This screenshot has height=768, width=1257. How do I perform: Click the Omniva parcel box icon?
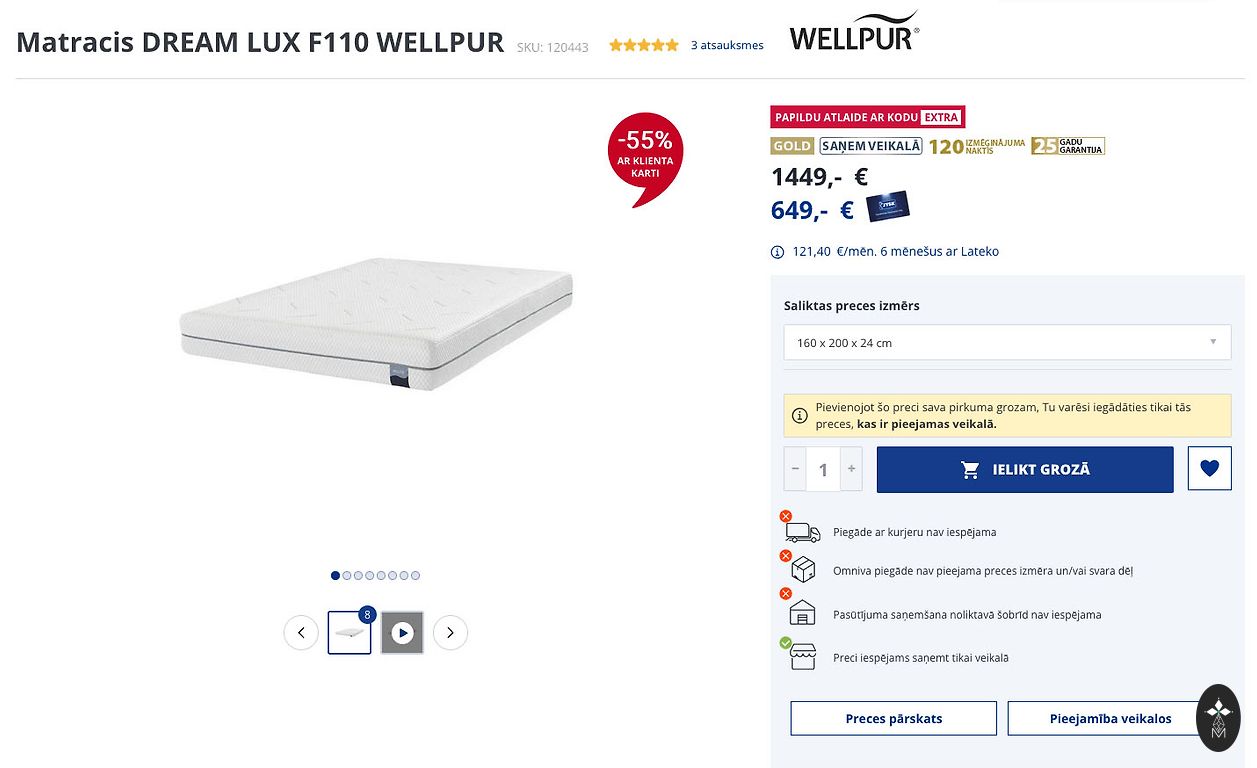click(803, 570)
